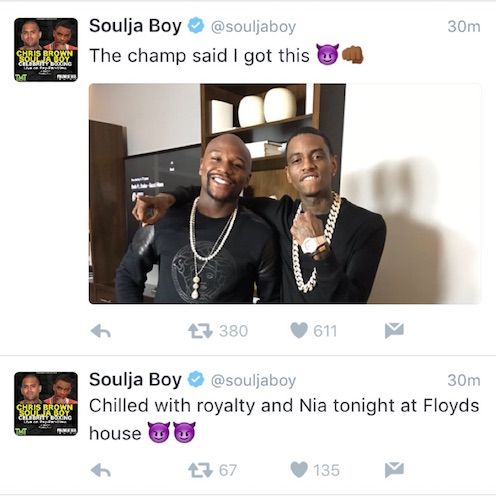Retweet the tweet with 67 retweets
Image resolution: width=496 pixels, height=497 pixels.
pyautogui.click(x=200, y=471)
